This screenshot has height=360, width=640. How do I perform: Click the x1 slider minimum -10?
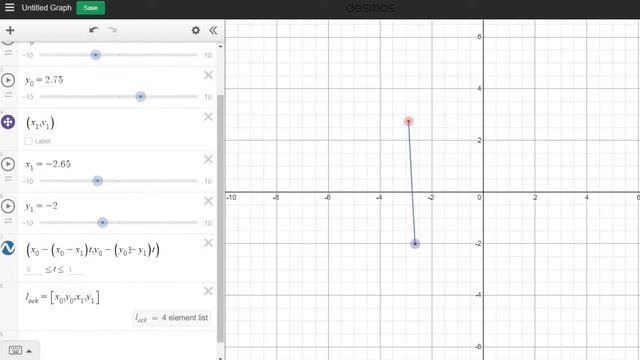point(28,181)
